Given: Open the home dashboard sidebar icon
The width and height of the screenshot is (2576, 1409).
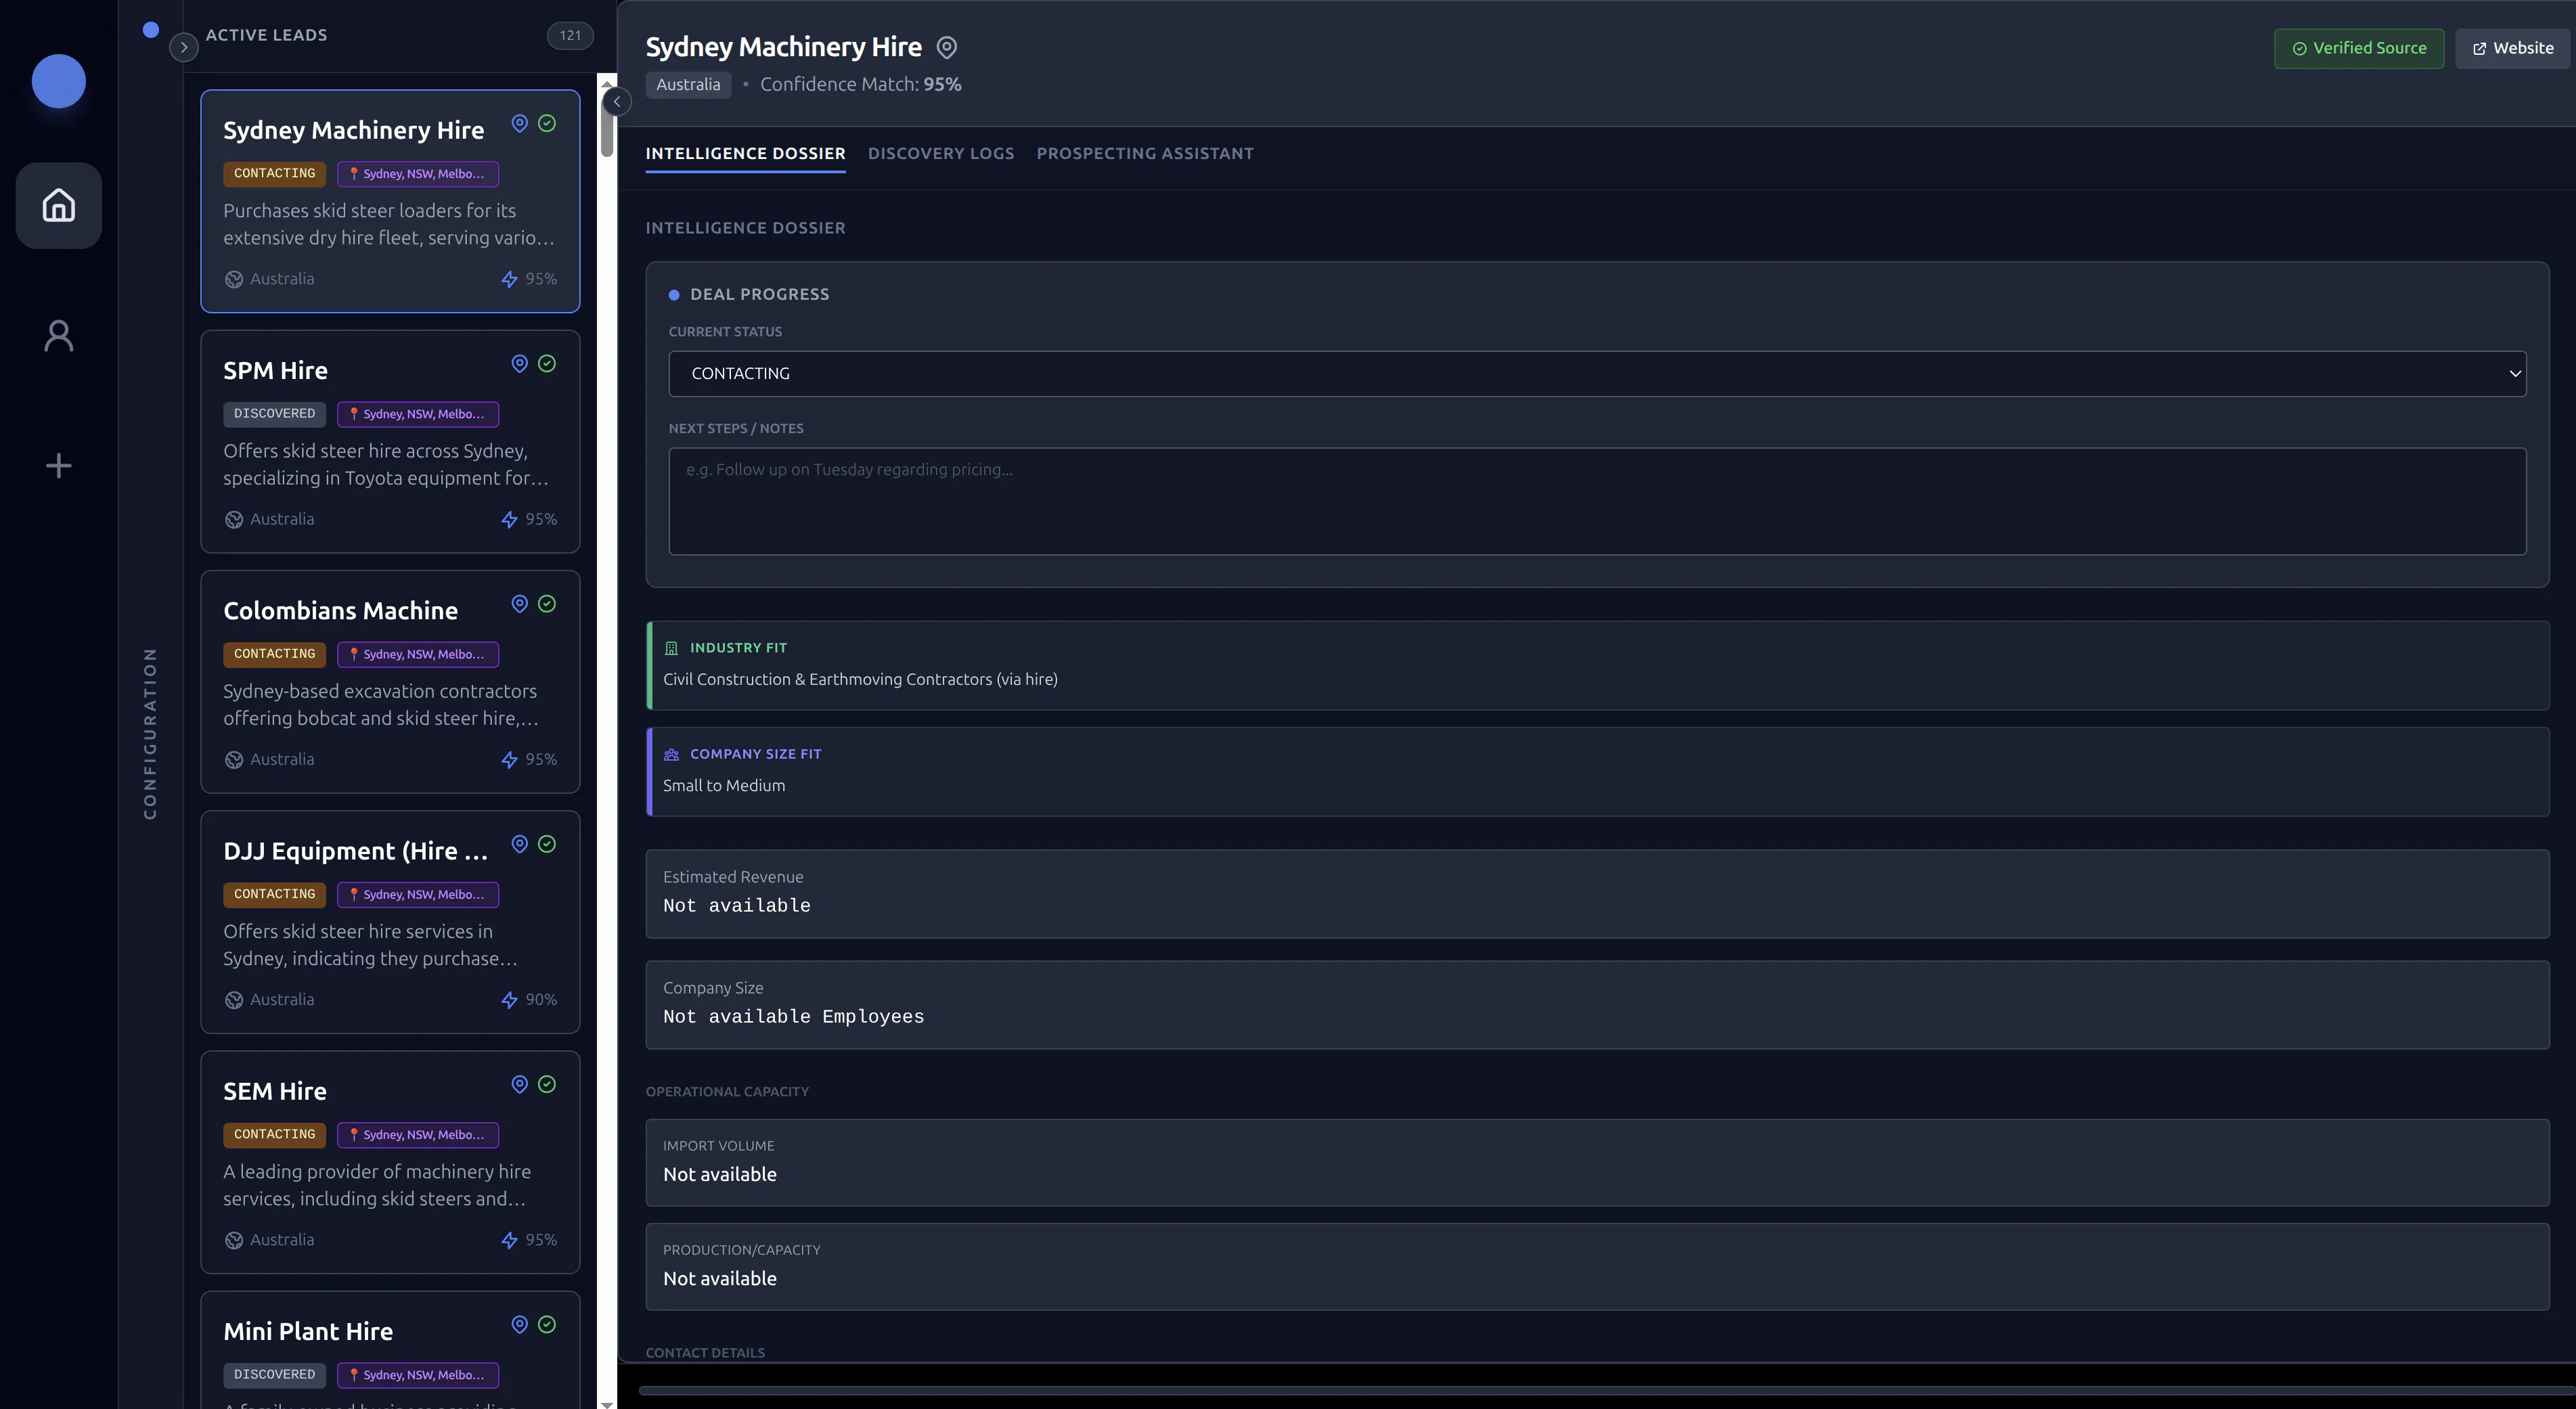Looking at the screenshot, I should (58, 205).
